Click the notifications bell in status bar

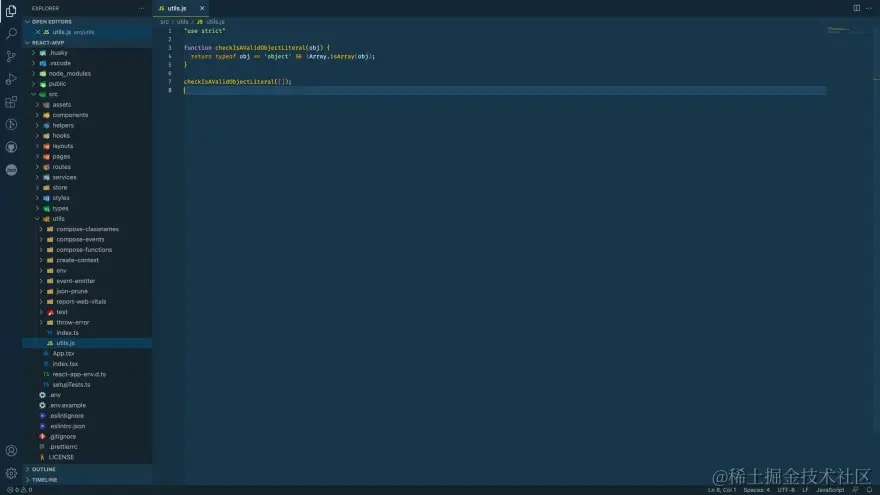tap(869, 490)
